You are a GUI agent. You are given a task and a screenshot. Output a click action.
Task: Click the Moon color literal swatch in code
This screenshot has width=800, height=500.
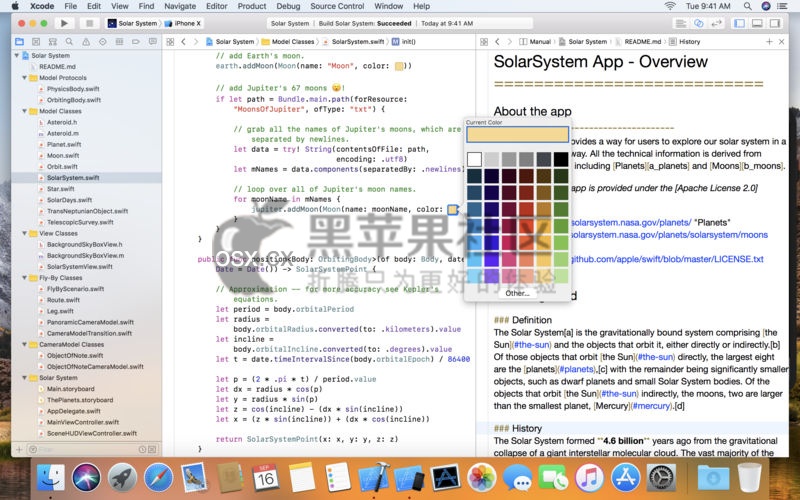tap(399, 66)
